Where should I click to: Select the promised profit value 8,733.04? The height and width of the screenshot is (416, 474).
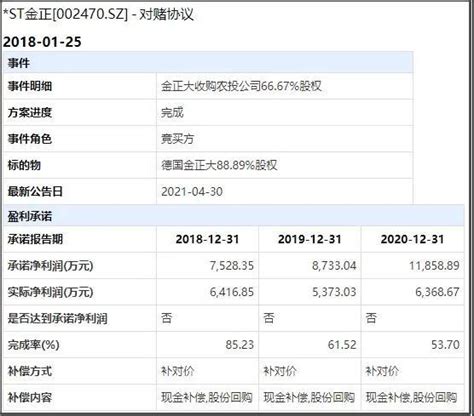[334, 266]
